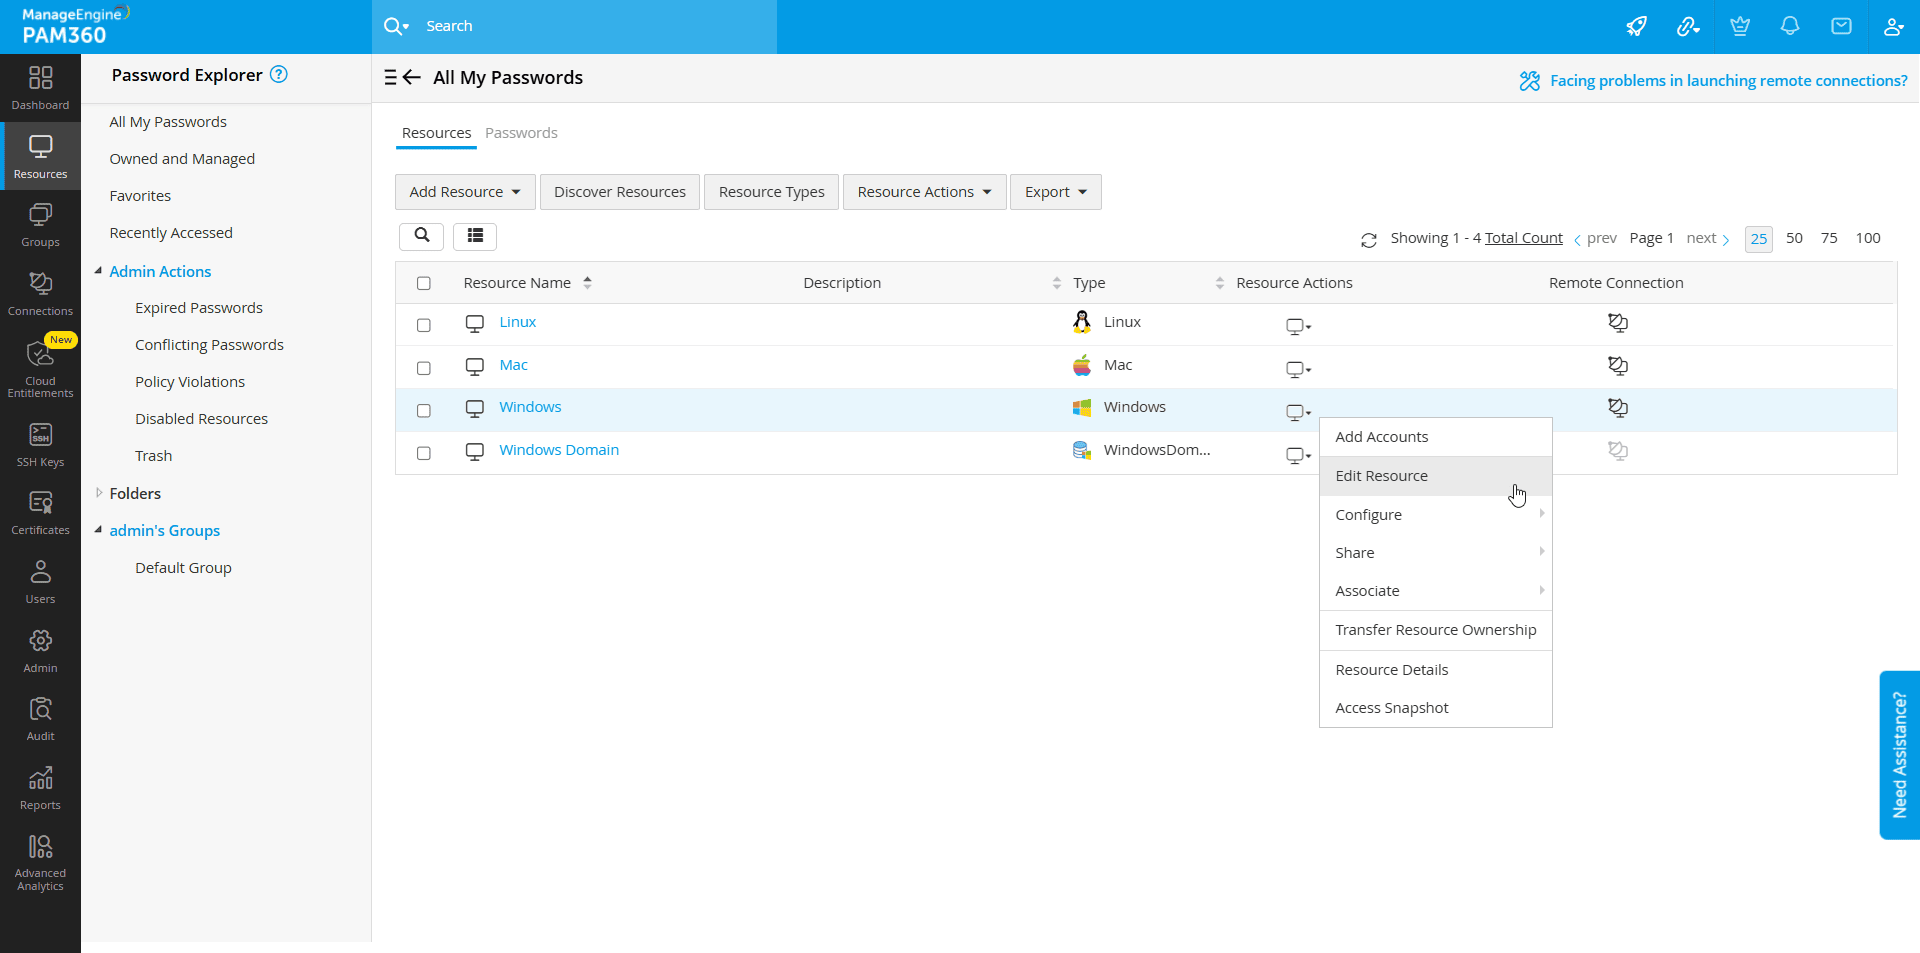Open the mail envelope icon in header

1841,26
